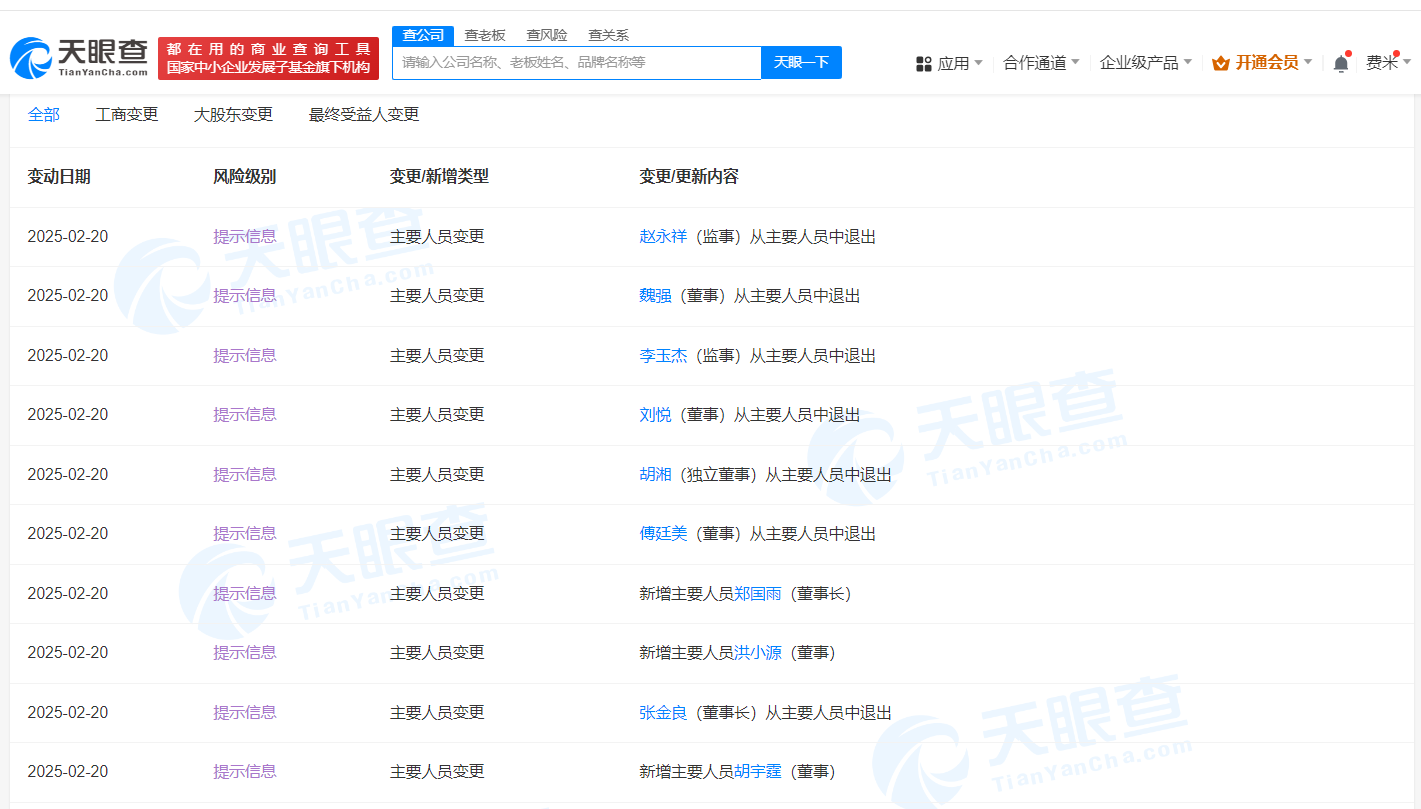
Task: Select the 工商变更 filter tab
Action: 127,114
